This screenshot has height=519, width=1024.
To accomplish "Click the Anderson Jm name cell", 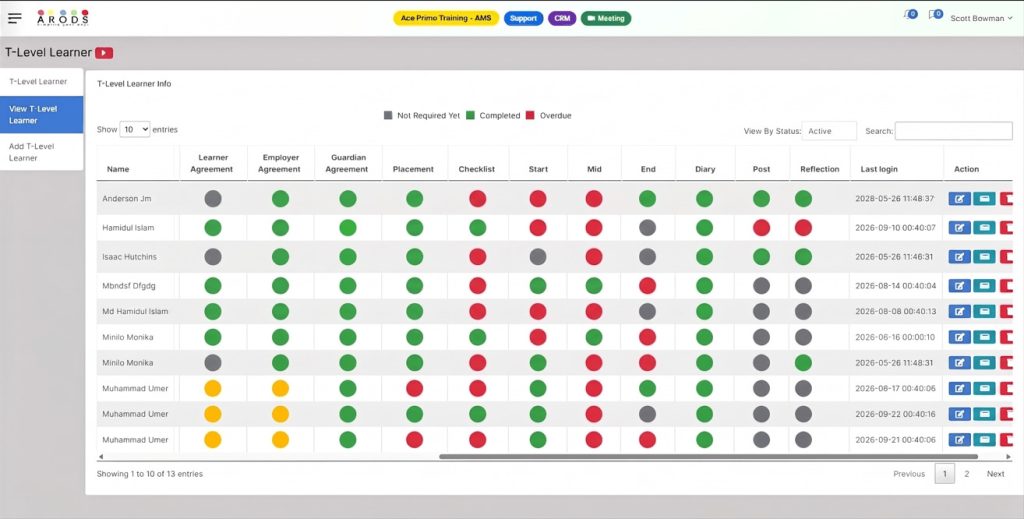I will (127, 198).
